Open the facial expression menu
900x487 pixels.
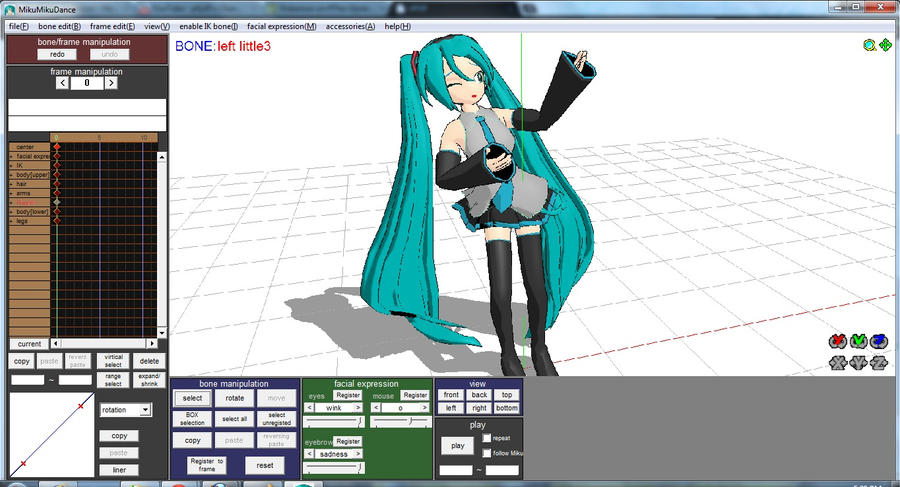pos(282,26)
